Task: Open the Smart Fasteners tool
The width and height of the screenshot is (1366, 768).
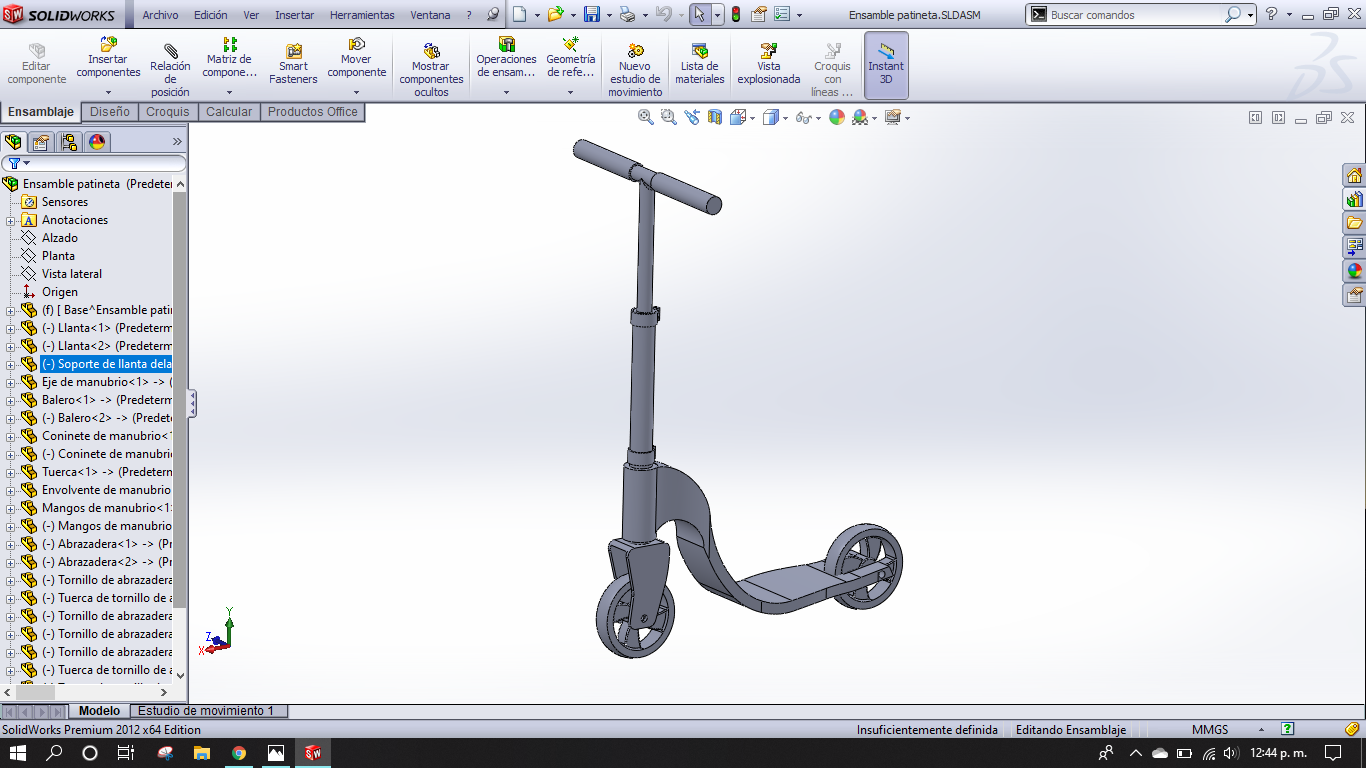Action: click(x=293, y=65)
